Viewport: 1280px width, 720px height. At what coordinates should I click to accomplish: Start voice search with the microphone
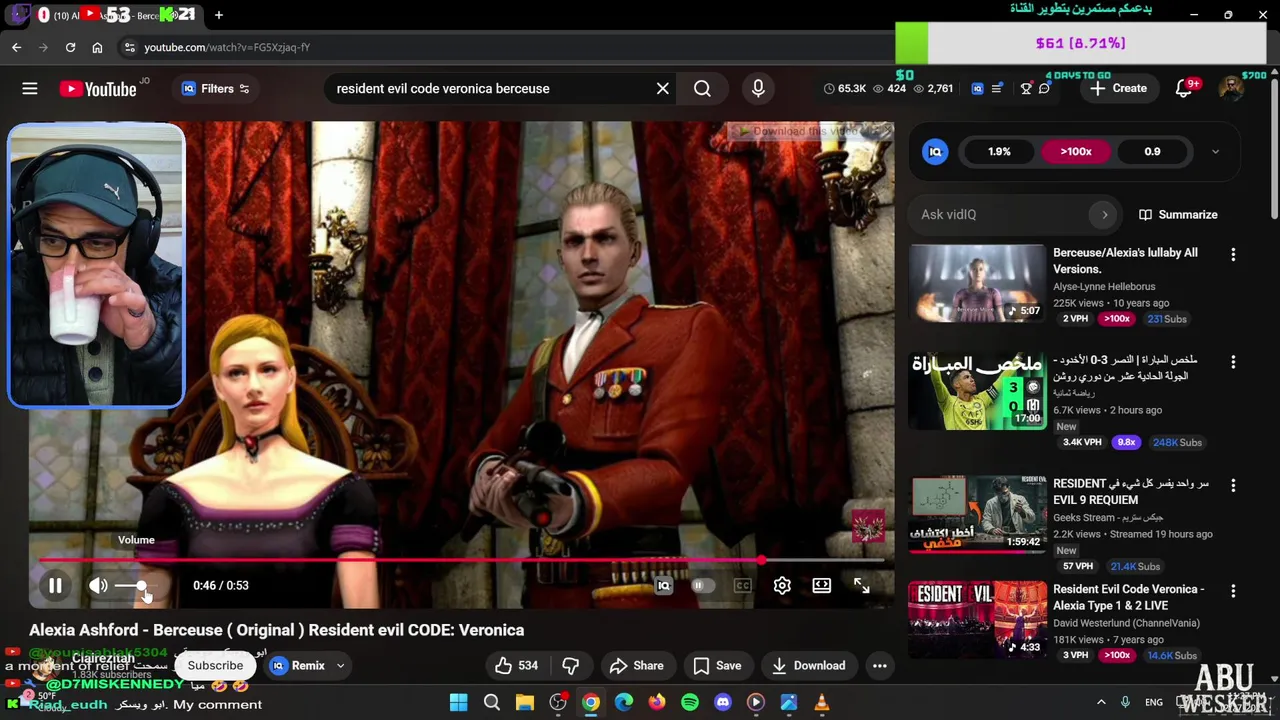point(758,89)
